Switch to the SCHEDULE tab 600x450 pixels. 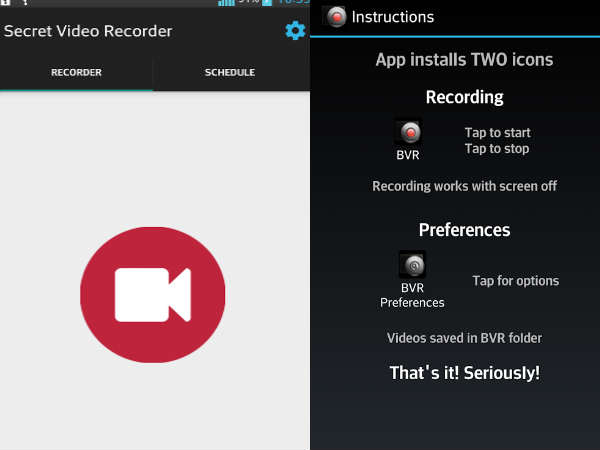pyautogui.click(x=230, y=73)
